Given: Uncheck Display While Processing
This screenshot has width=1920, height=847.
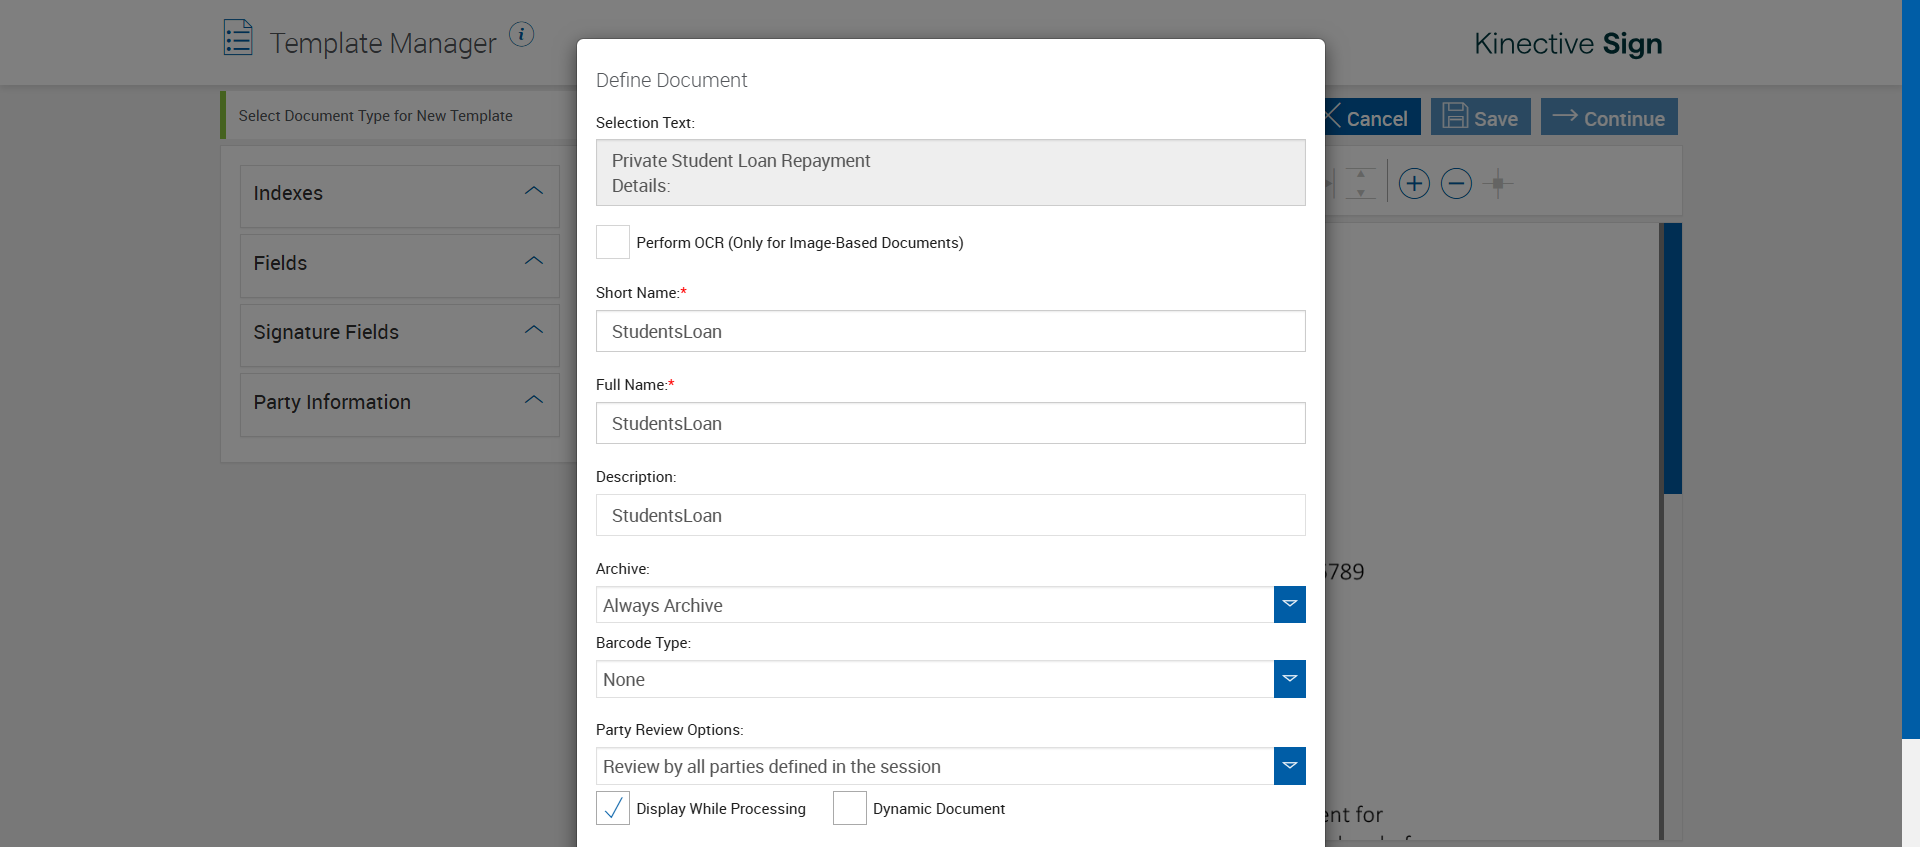Looking at the screenshot, I should tap(613, 808).
